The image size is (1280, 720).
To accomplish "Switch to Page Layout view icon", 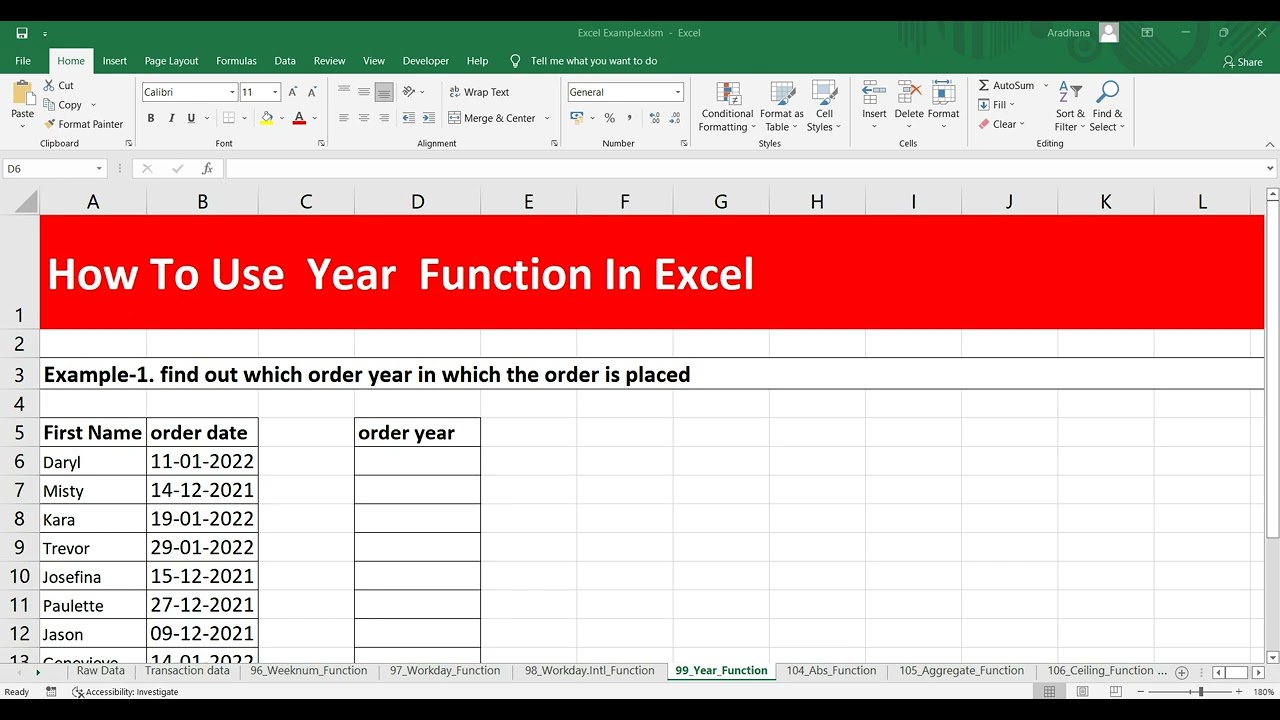I will 1080,692.
